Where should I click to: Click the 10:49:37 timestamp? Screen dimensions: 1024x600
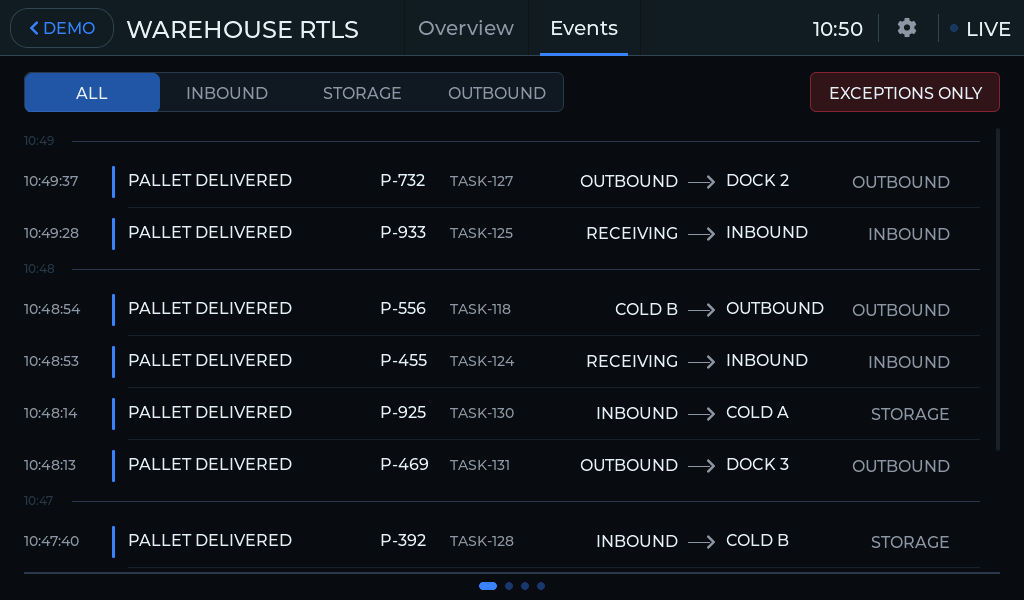point(51,181)
